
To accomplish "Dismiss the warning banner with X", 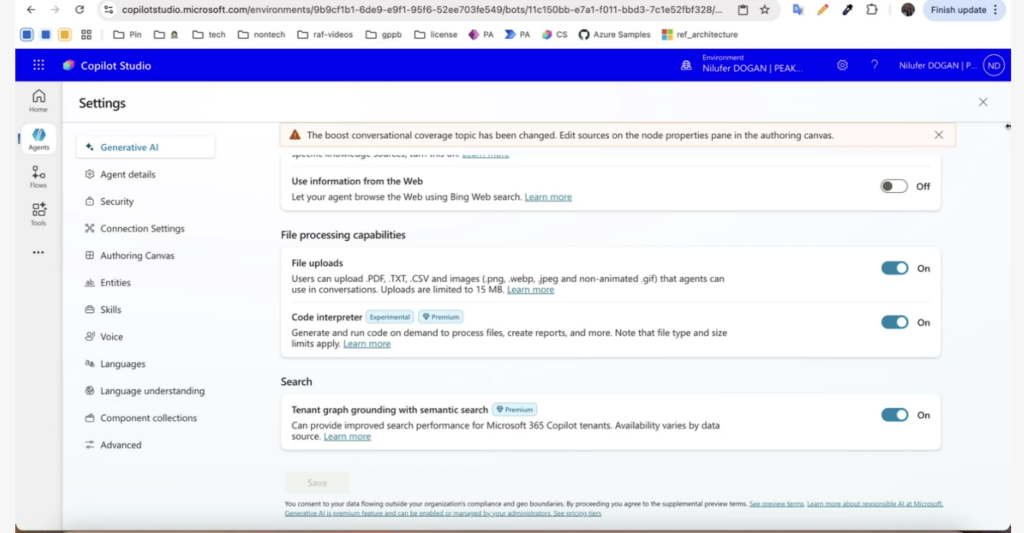I will click(938, 135).
